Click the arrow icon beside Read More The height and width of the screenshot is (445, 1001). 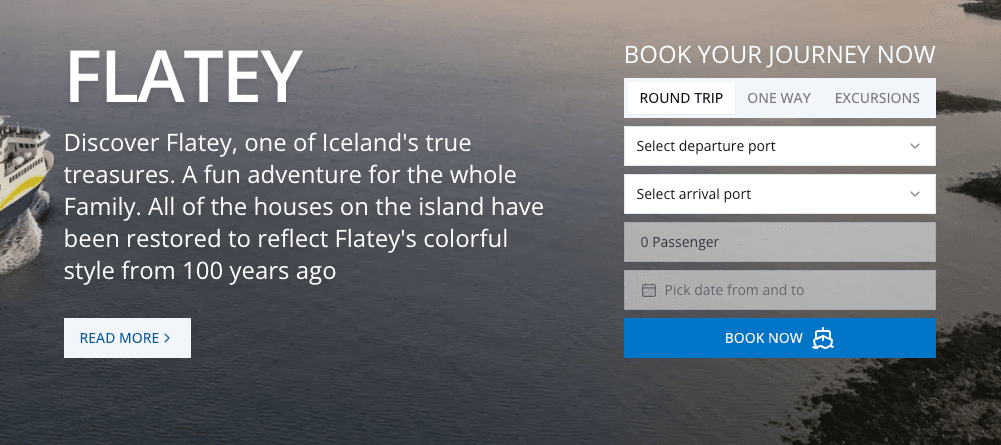tap(167, 338)
